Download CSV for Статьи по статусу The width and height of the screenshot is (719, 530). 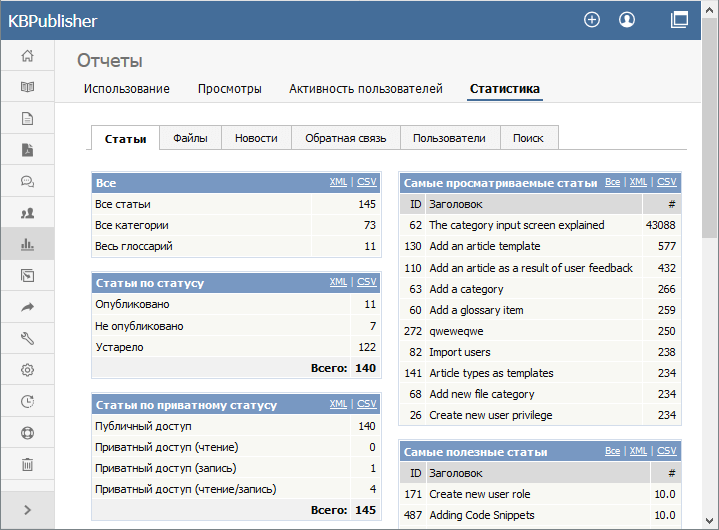coord(367,282)
